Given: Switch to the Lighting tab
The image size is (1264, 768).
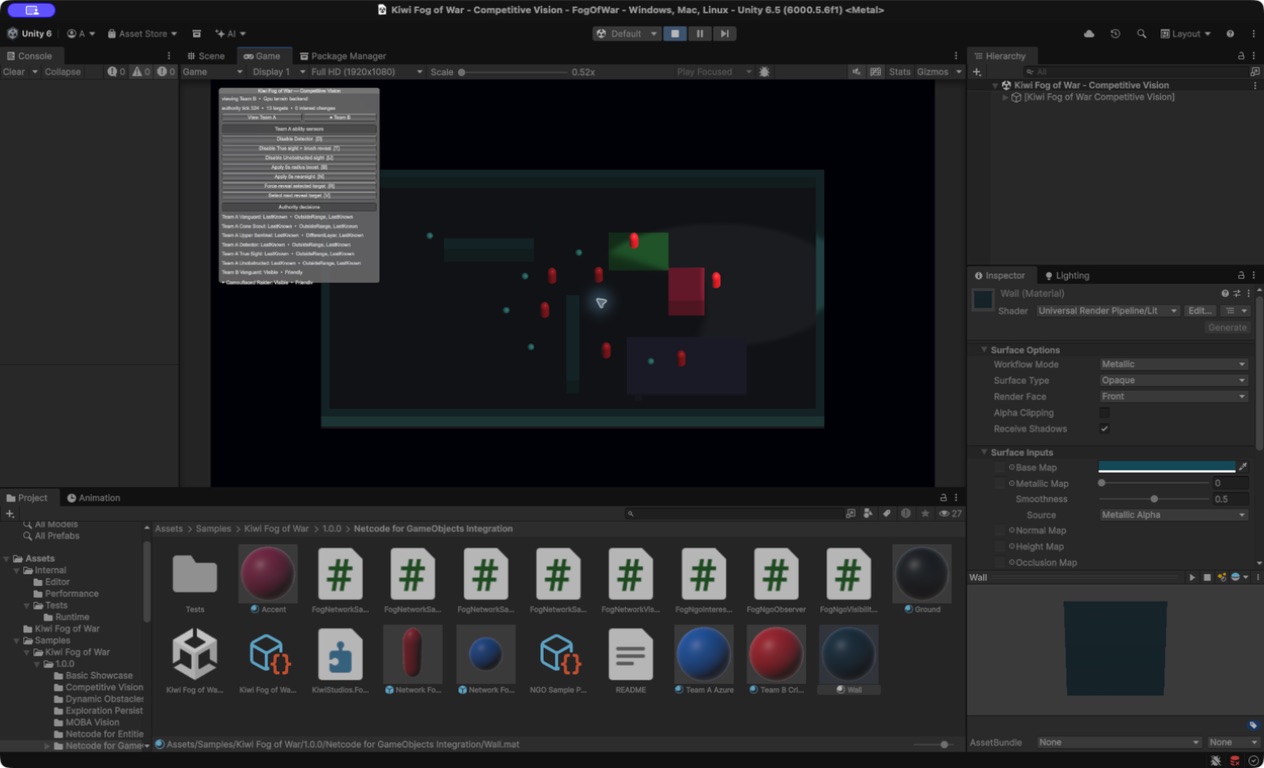Looking at the screenshot, I should click(x=1067, y=276).
